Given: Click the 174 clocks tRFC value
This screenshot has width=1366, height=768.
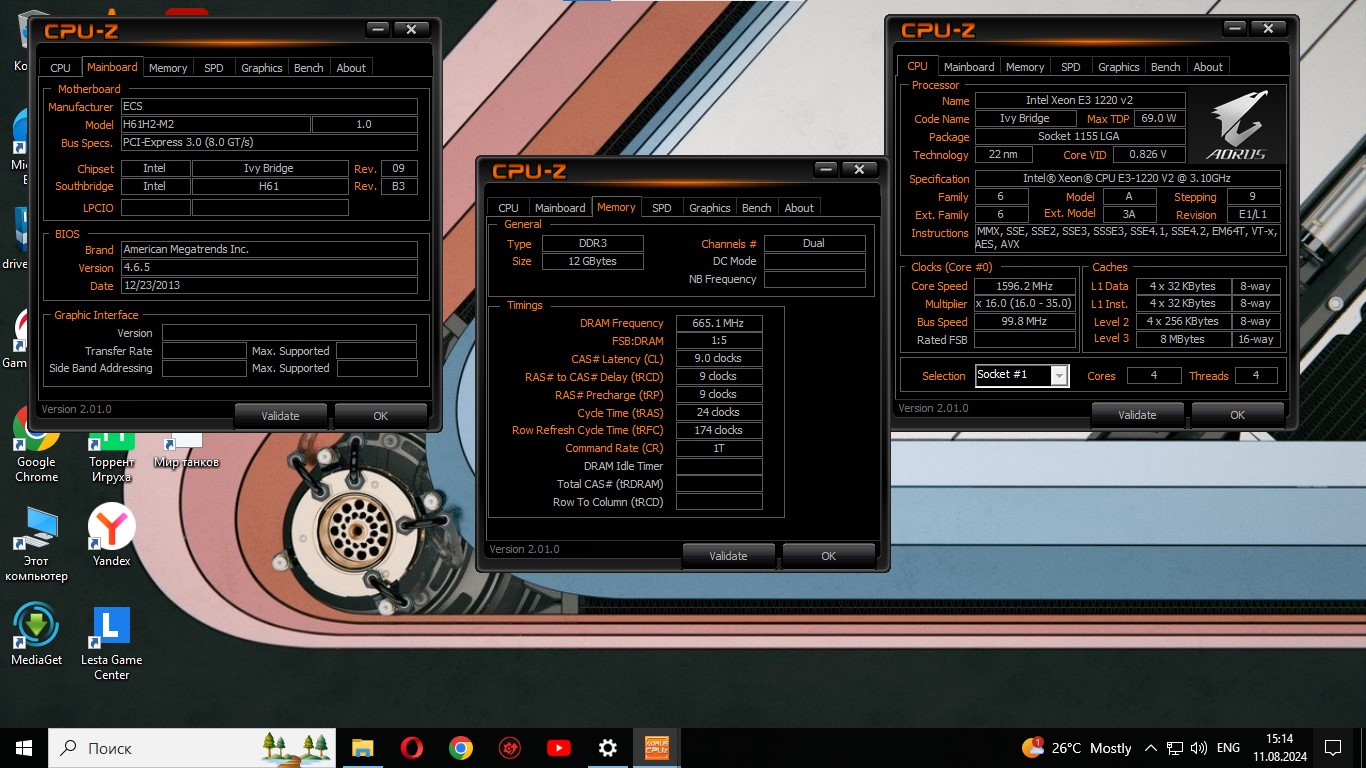Looking at the screenshot, I should point(719,430).
